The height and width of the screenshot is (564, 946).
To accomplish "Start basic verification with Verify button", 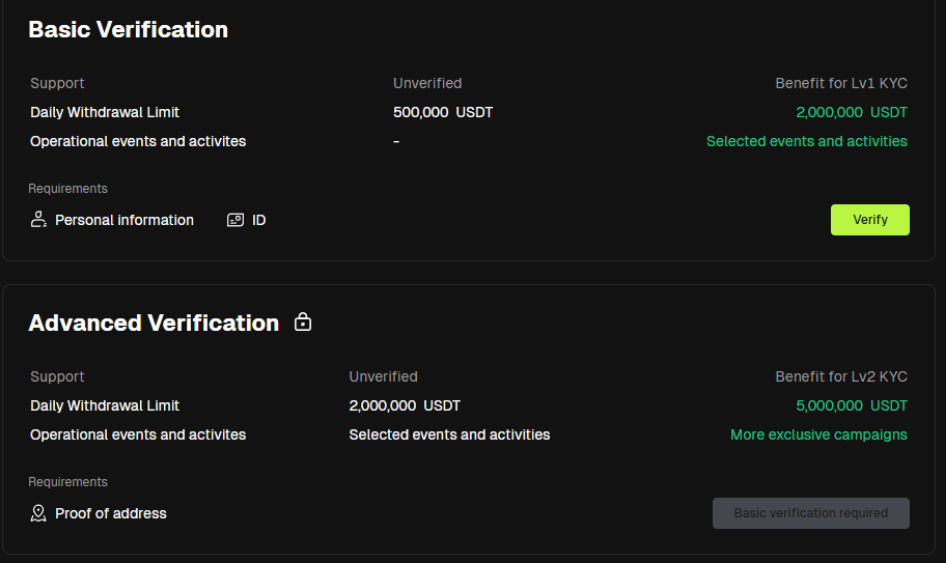I will click(870, 220).
